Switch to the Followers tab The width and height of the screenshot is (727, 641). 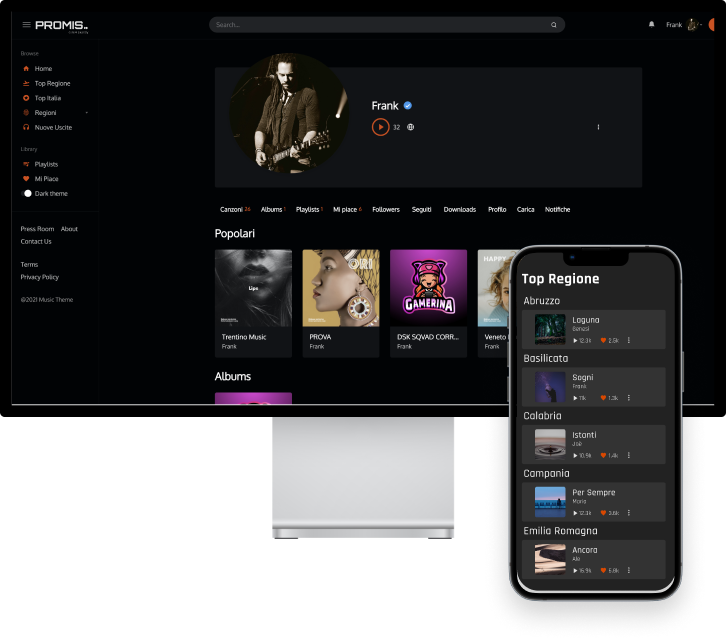point(386,210)
